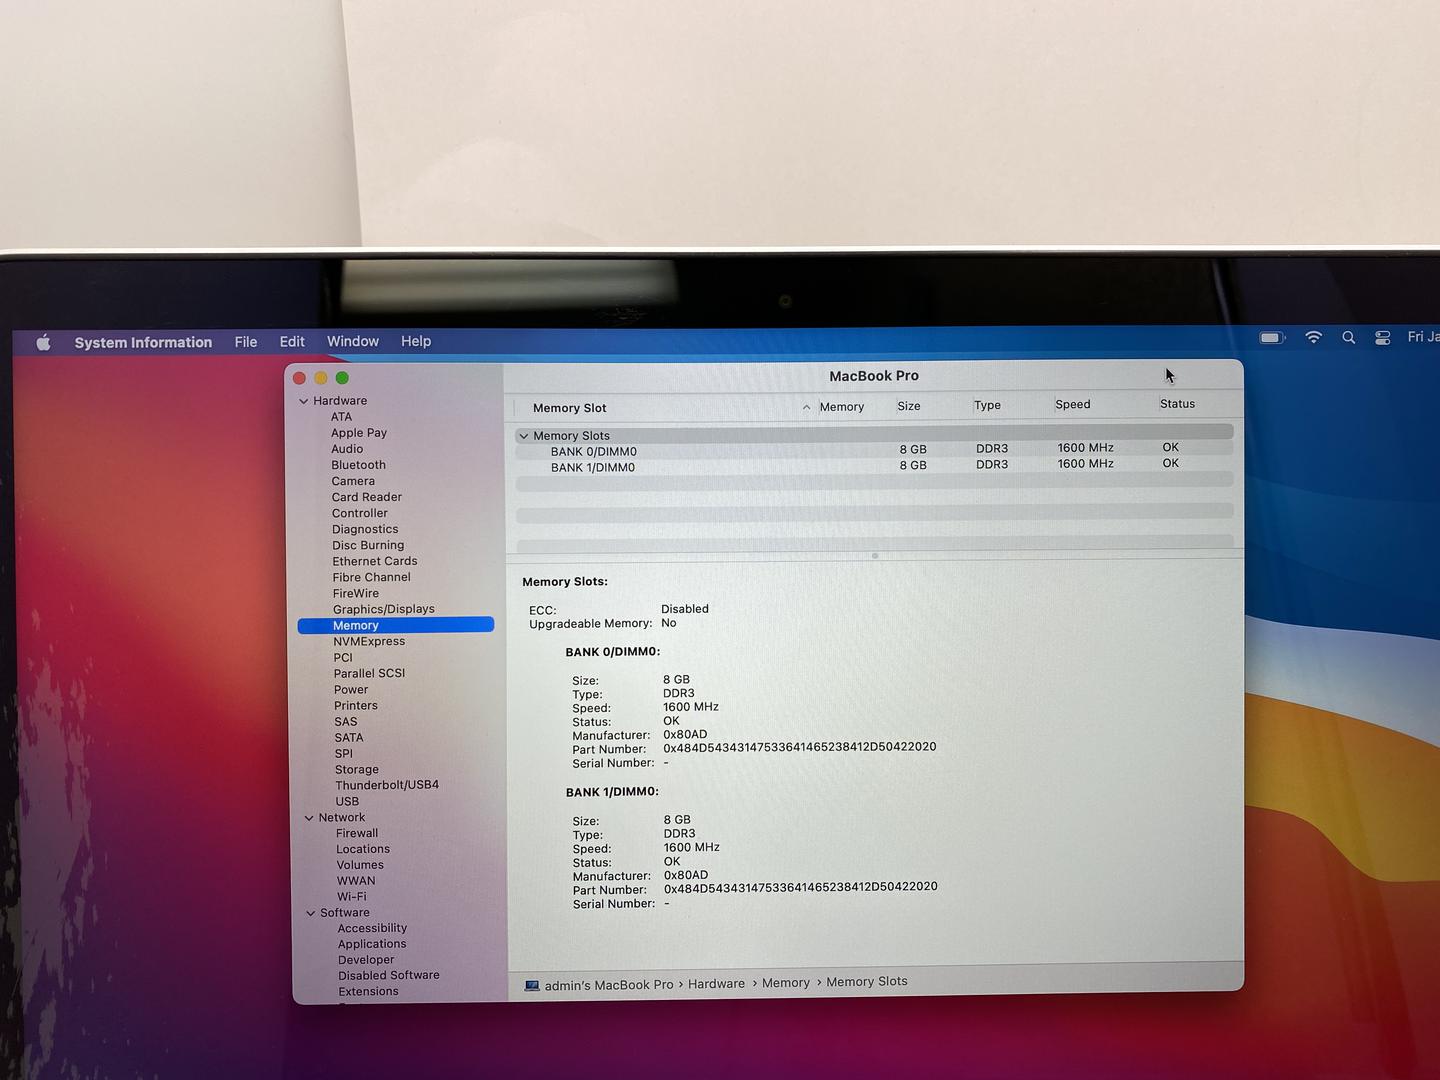Select Wi-Fi under Network in sidebar
The height and width of the screenshot is (1080, 1440).
tap(352, 896)
